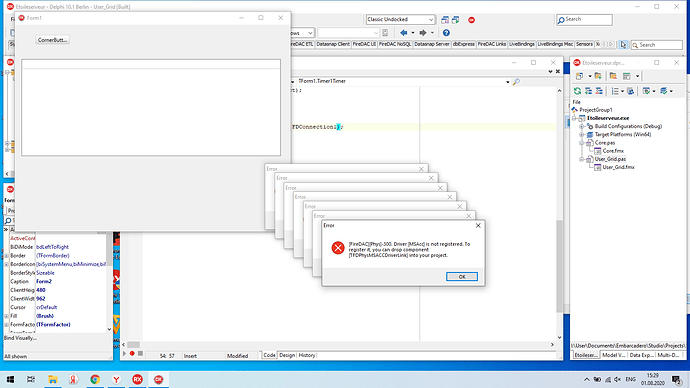690x388 pixels.
Task: Click the green Refresh icon in Project Manager
Action: [577, 91]
